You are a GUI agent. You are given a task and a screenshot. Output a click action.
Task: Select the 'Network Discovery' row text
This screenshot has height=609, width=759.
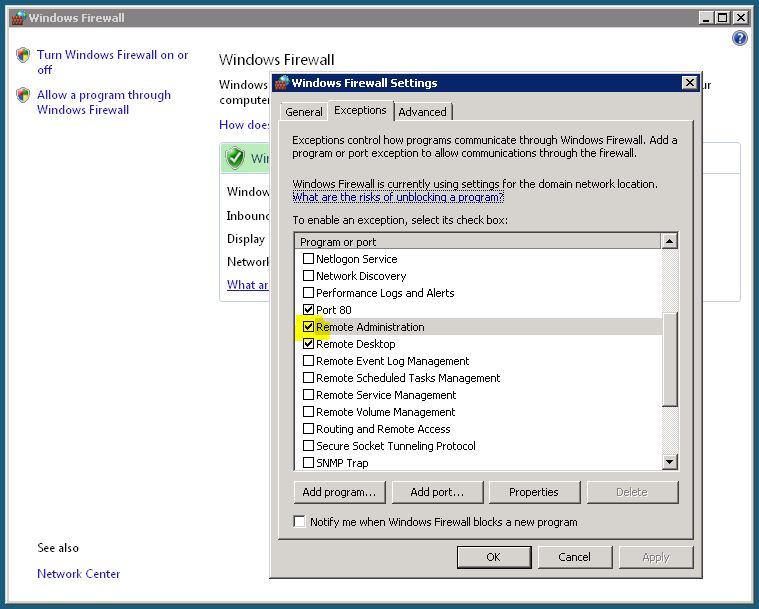pos(361,276)
